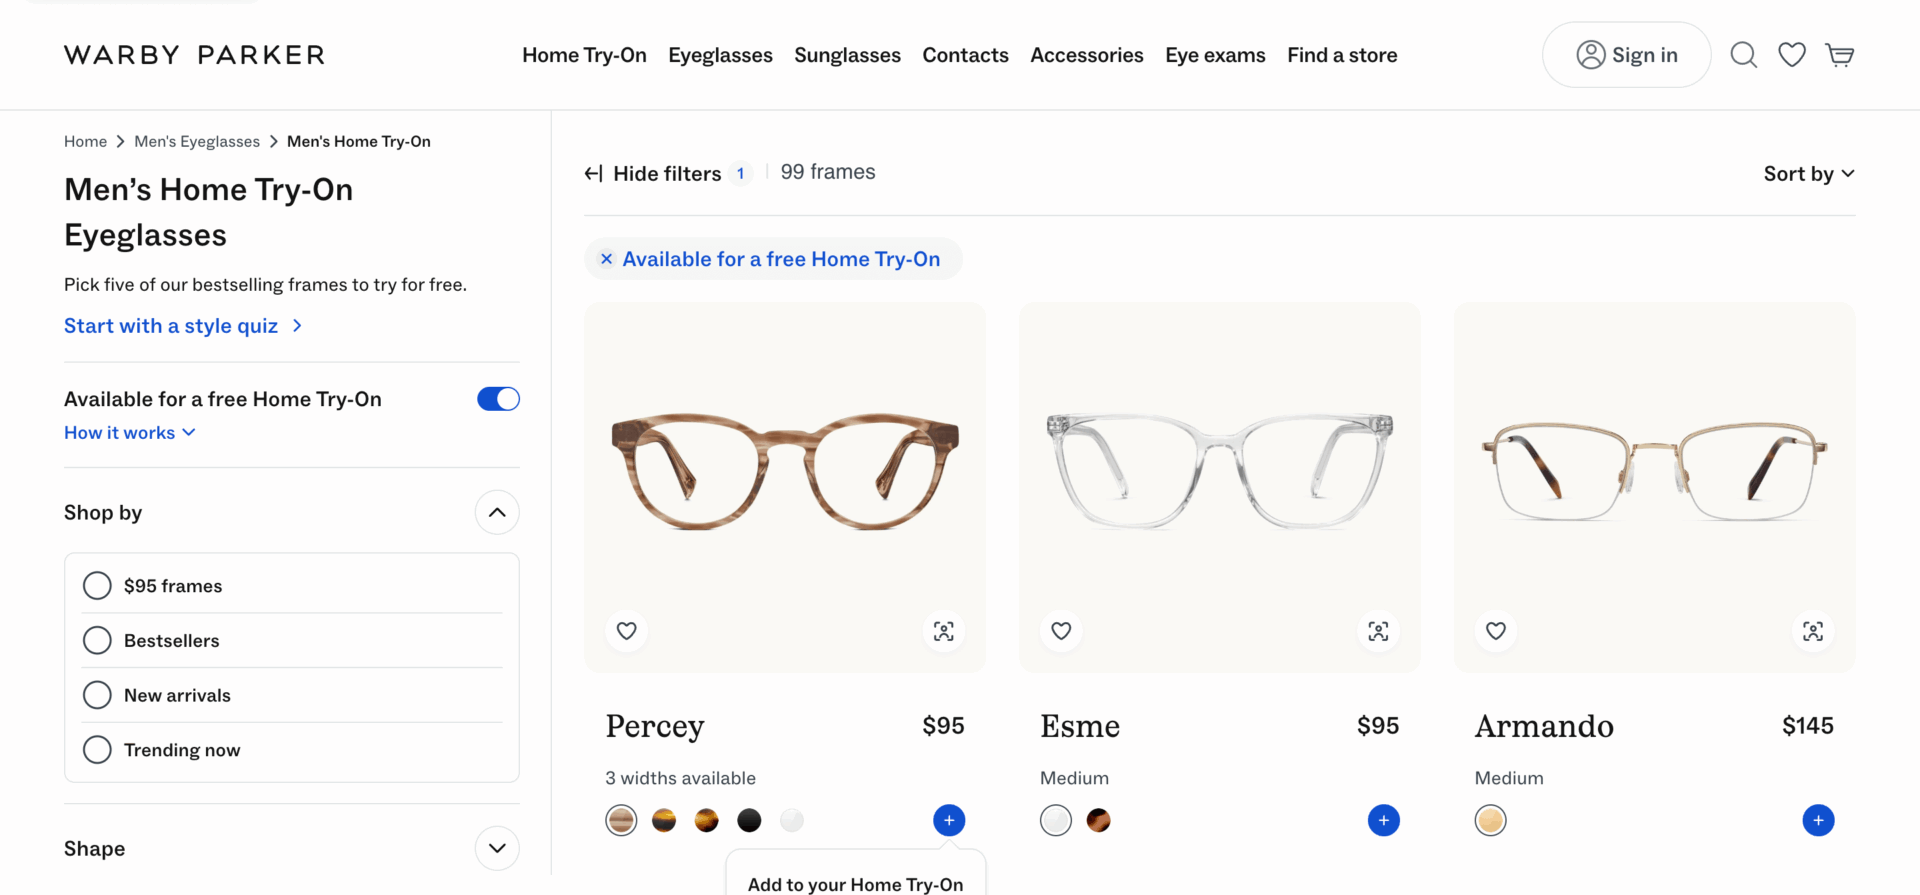Open Home Try-On menu item

pyautogui.click(x=584, y=55)
